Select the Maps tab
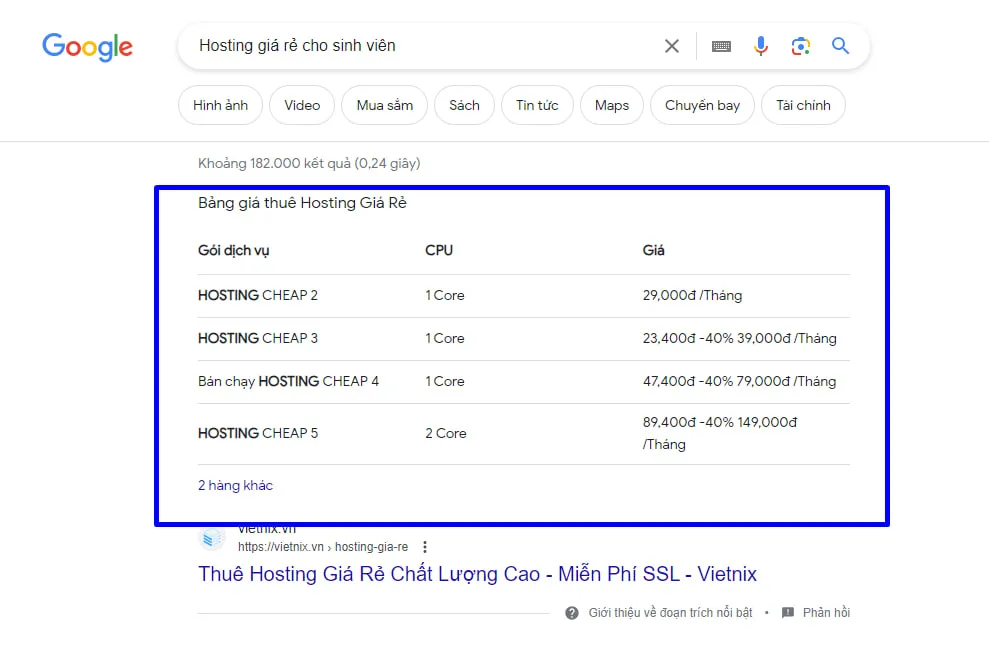Image resolution: width=989 pixels, height=657 pixels. click(611, 105)
